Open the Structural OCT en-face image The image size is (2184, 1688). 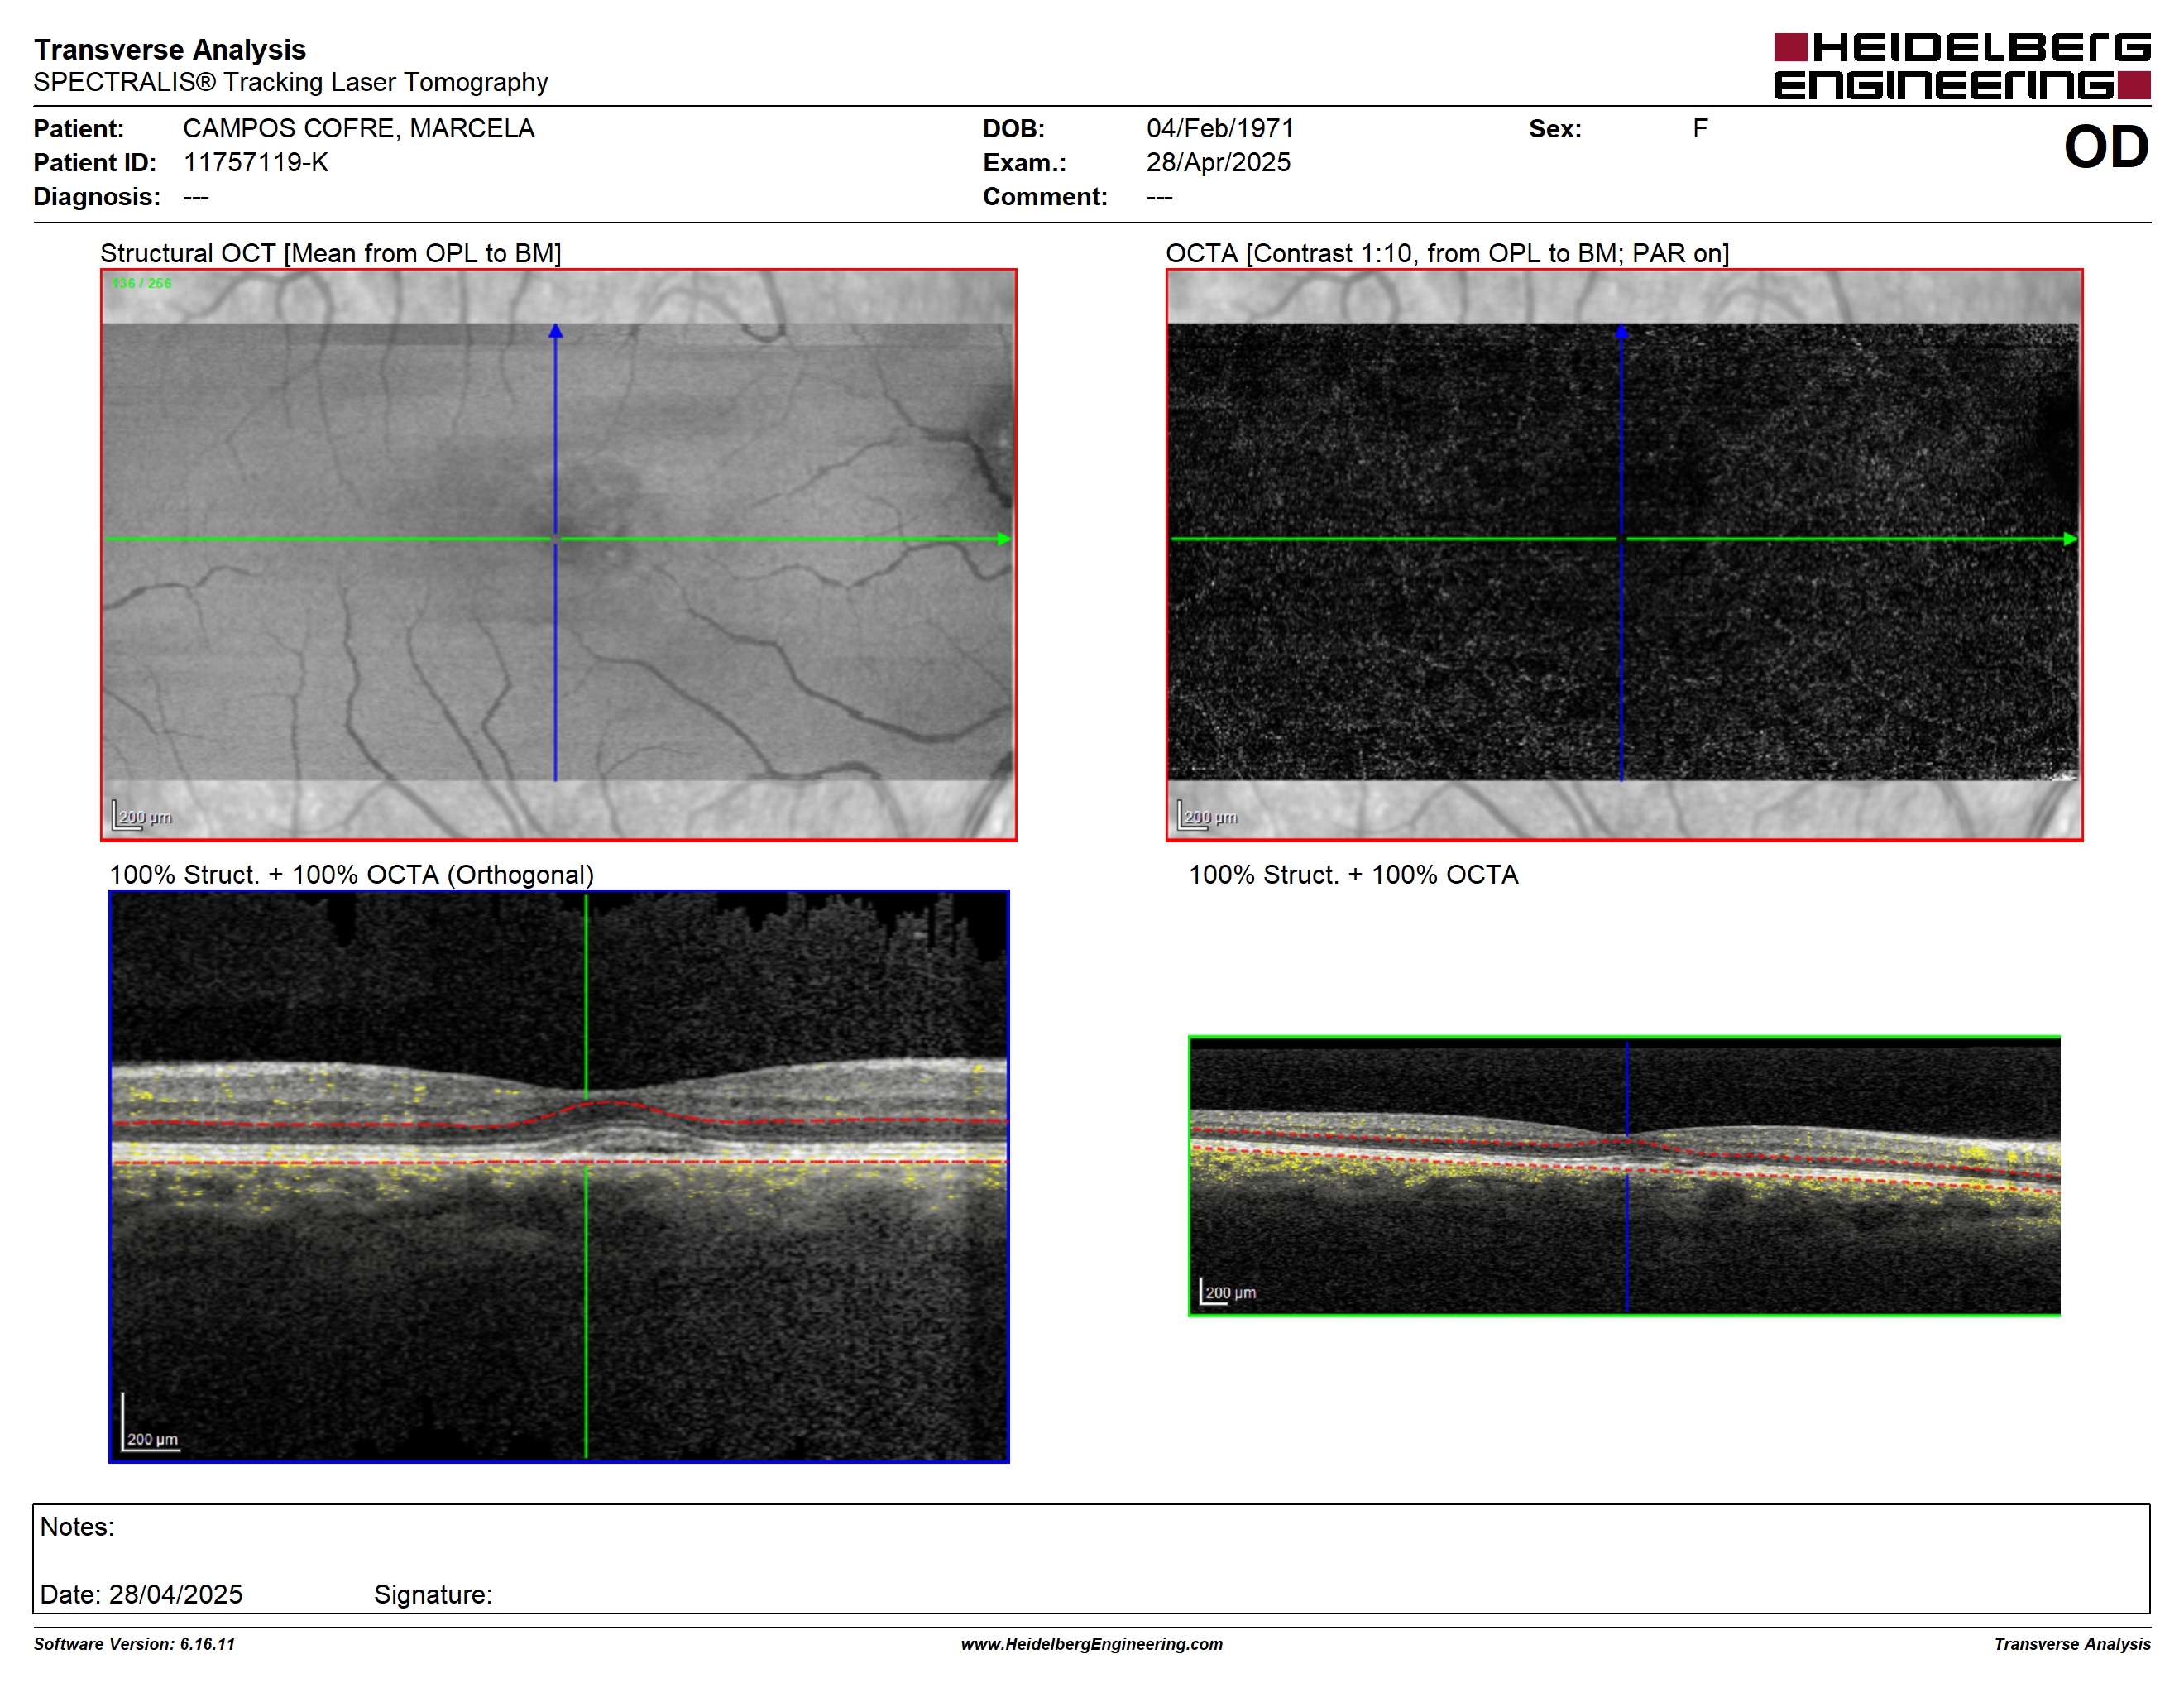pos(558,554)
